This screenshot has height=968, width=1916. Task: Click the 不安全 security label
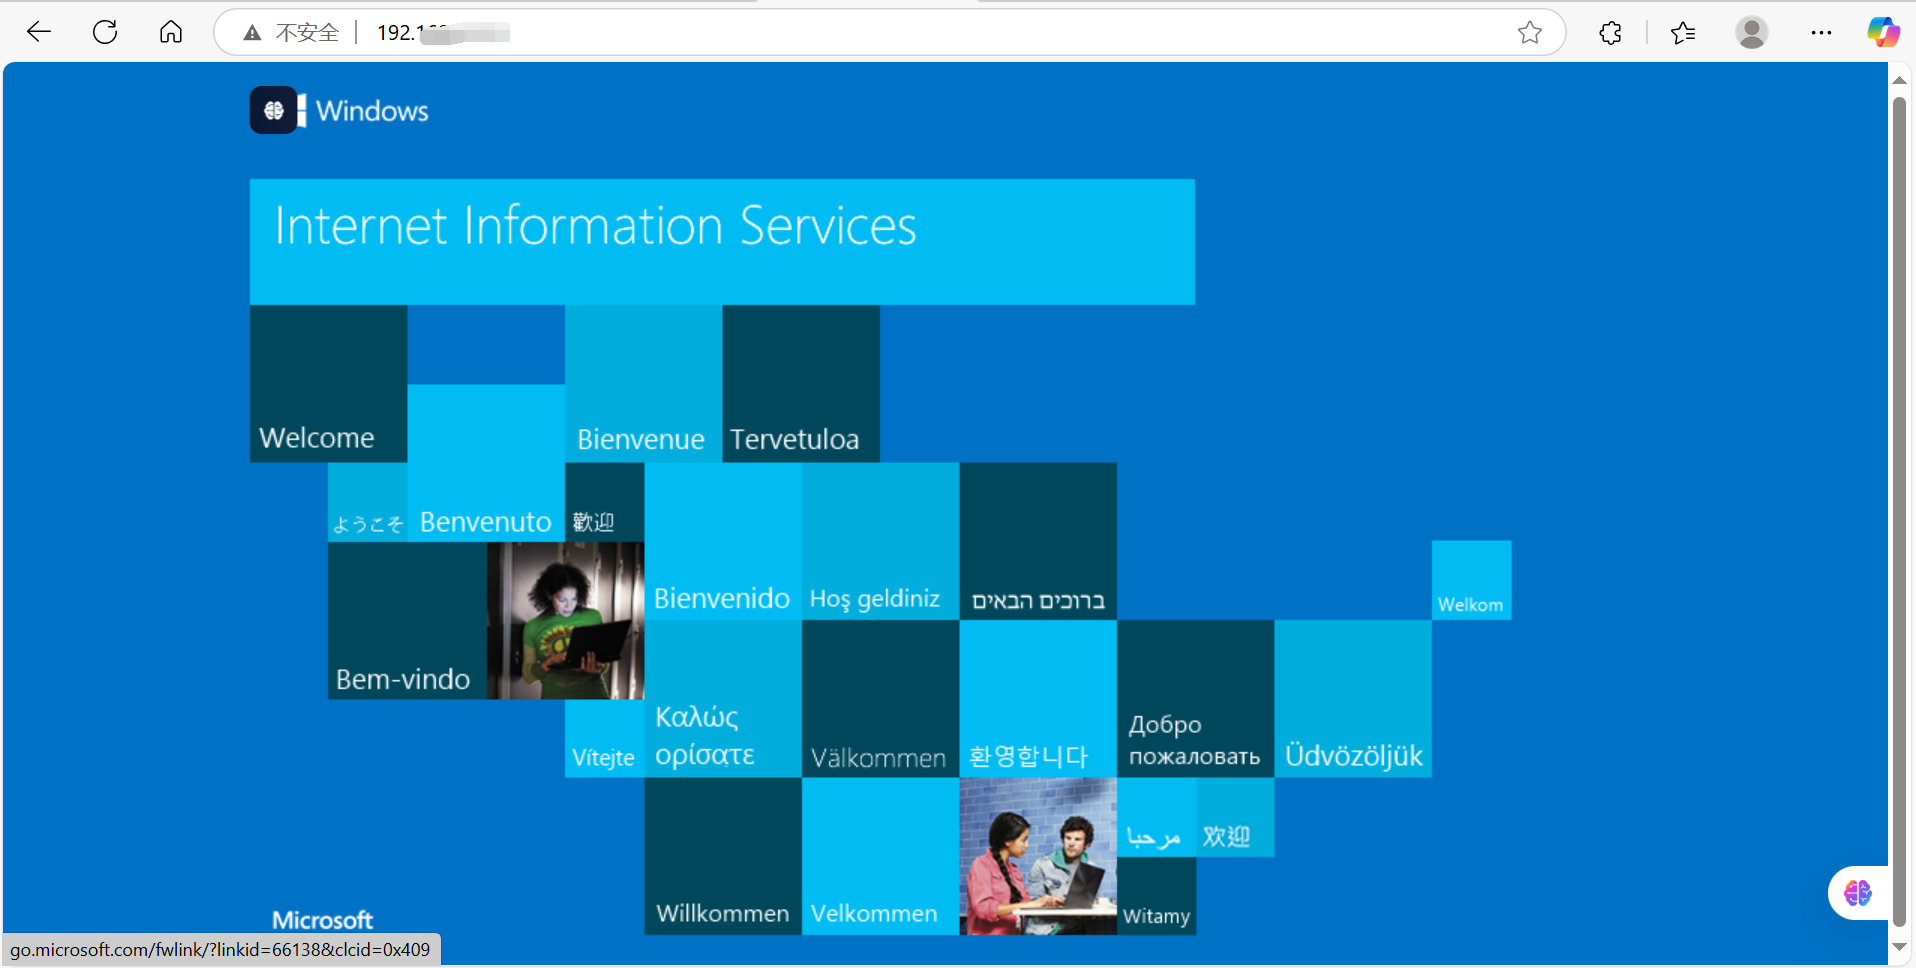tap(307, 33)
